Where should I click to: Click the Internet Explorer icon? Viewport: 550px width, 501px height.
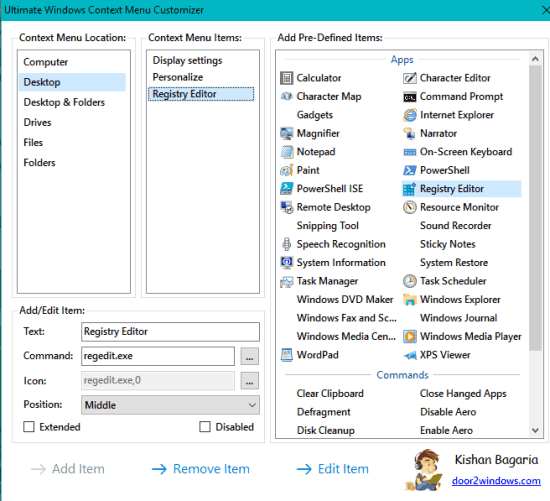(x=409, y=115)
